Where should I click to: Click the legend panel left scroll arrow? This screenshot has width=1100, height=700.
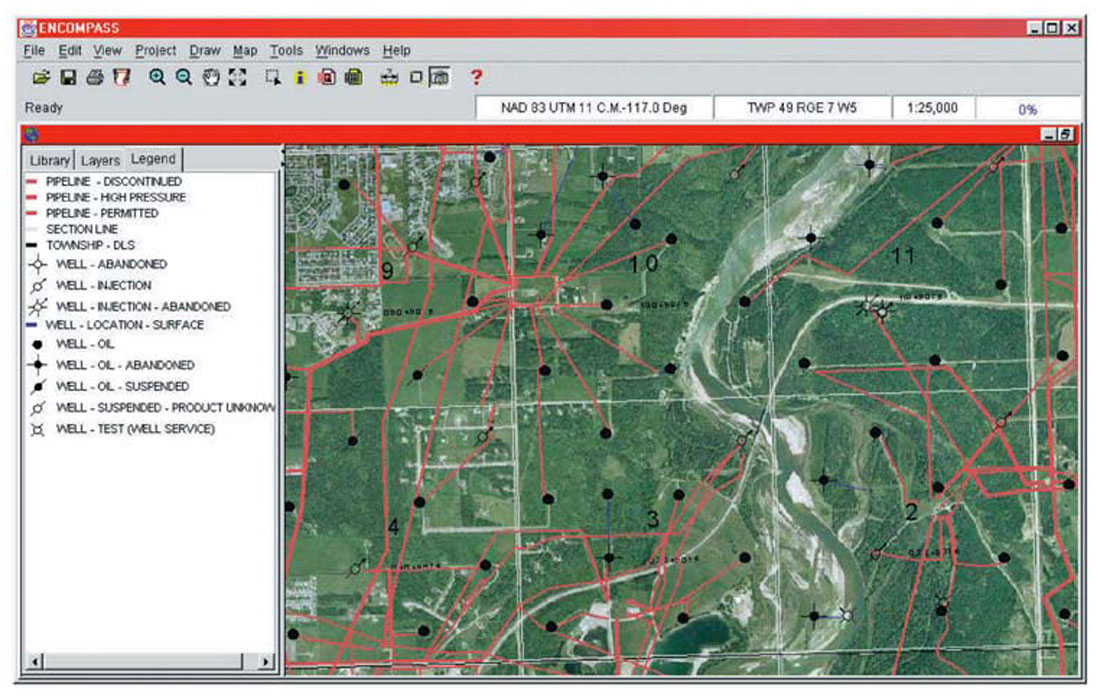click(x=35, y=661)
